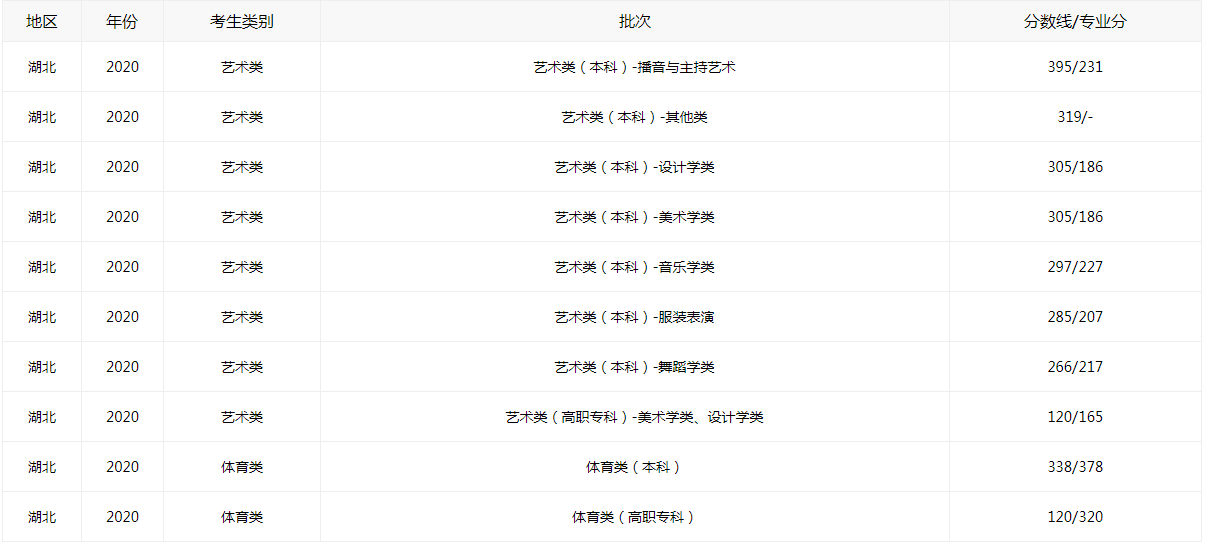Screen dimensions: 1207x547
Task: Click the 地区 column header
Action: click(42, 21)
